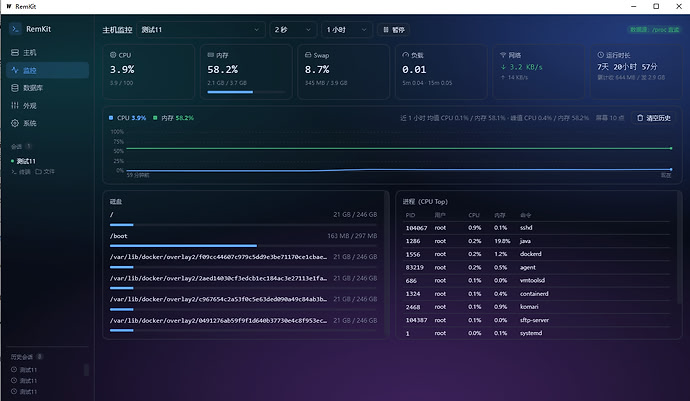Toggle the 暂停 pause monitoring button
The height and width of the screenshot is (401, 690).
point(394,29)
